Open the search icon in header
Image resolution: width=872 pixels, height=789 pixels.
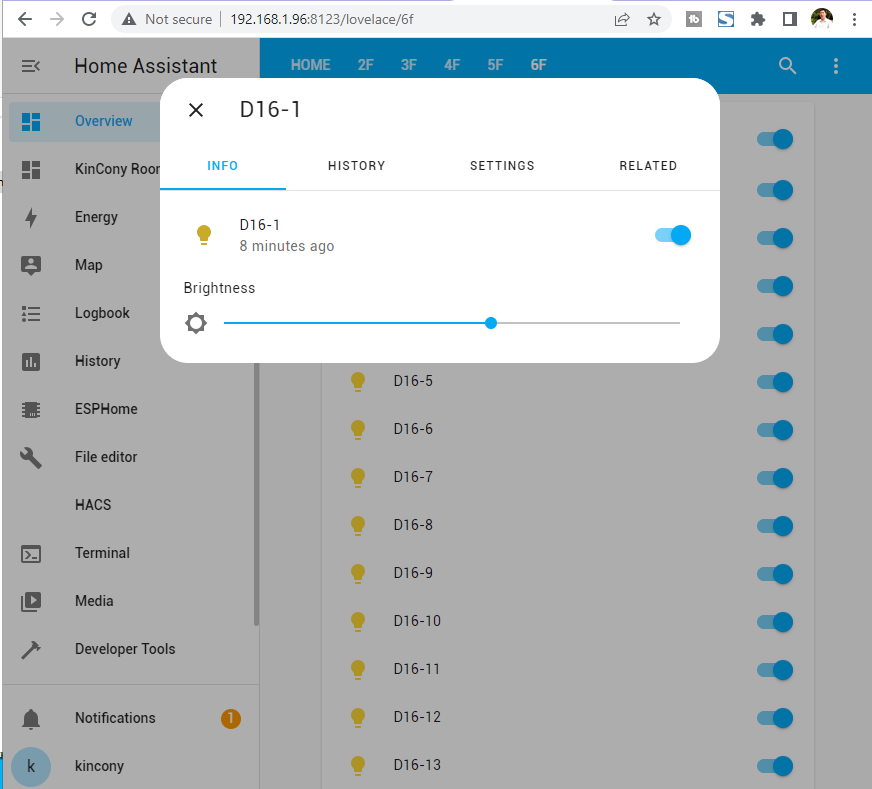788,66
